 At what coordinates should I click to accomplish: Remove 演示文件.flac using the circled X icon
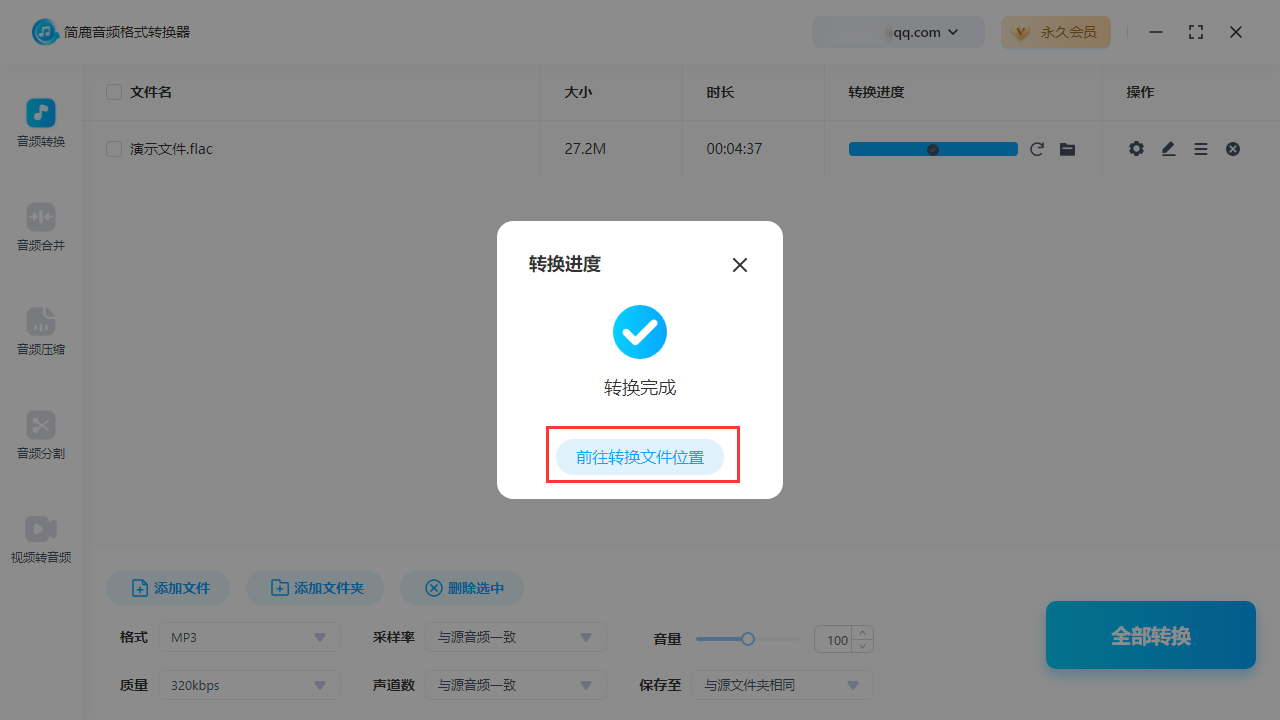coord(1233,148)
